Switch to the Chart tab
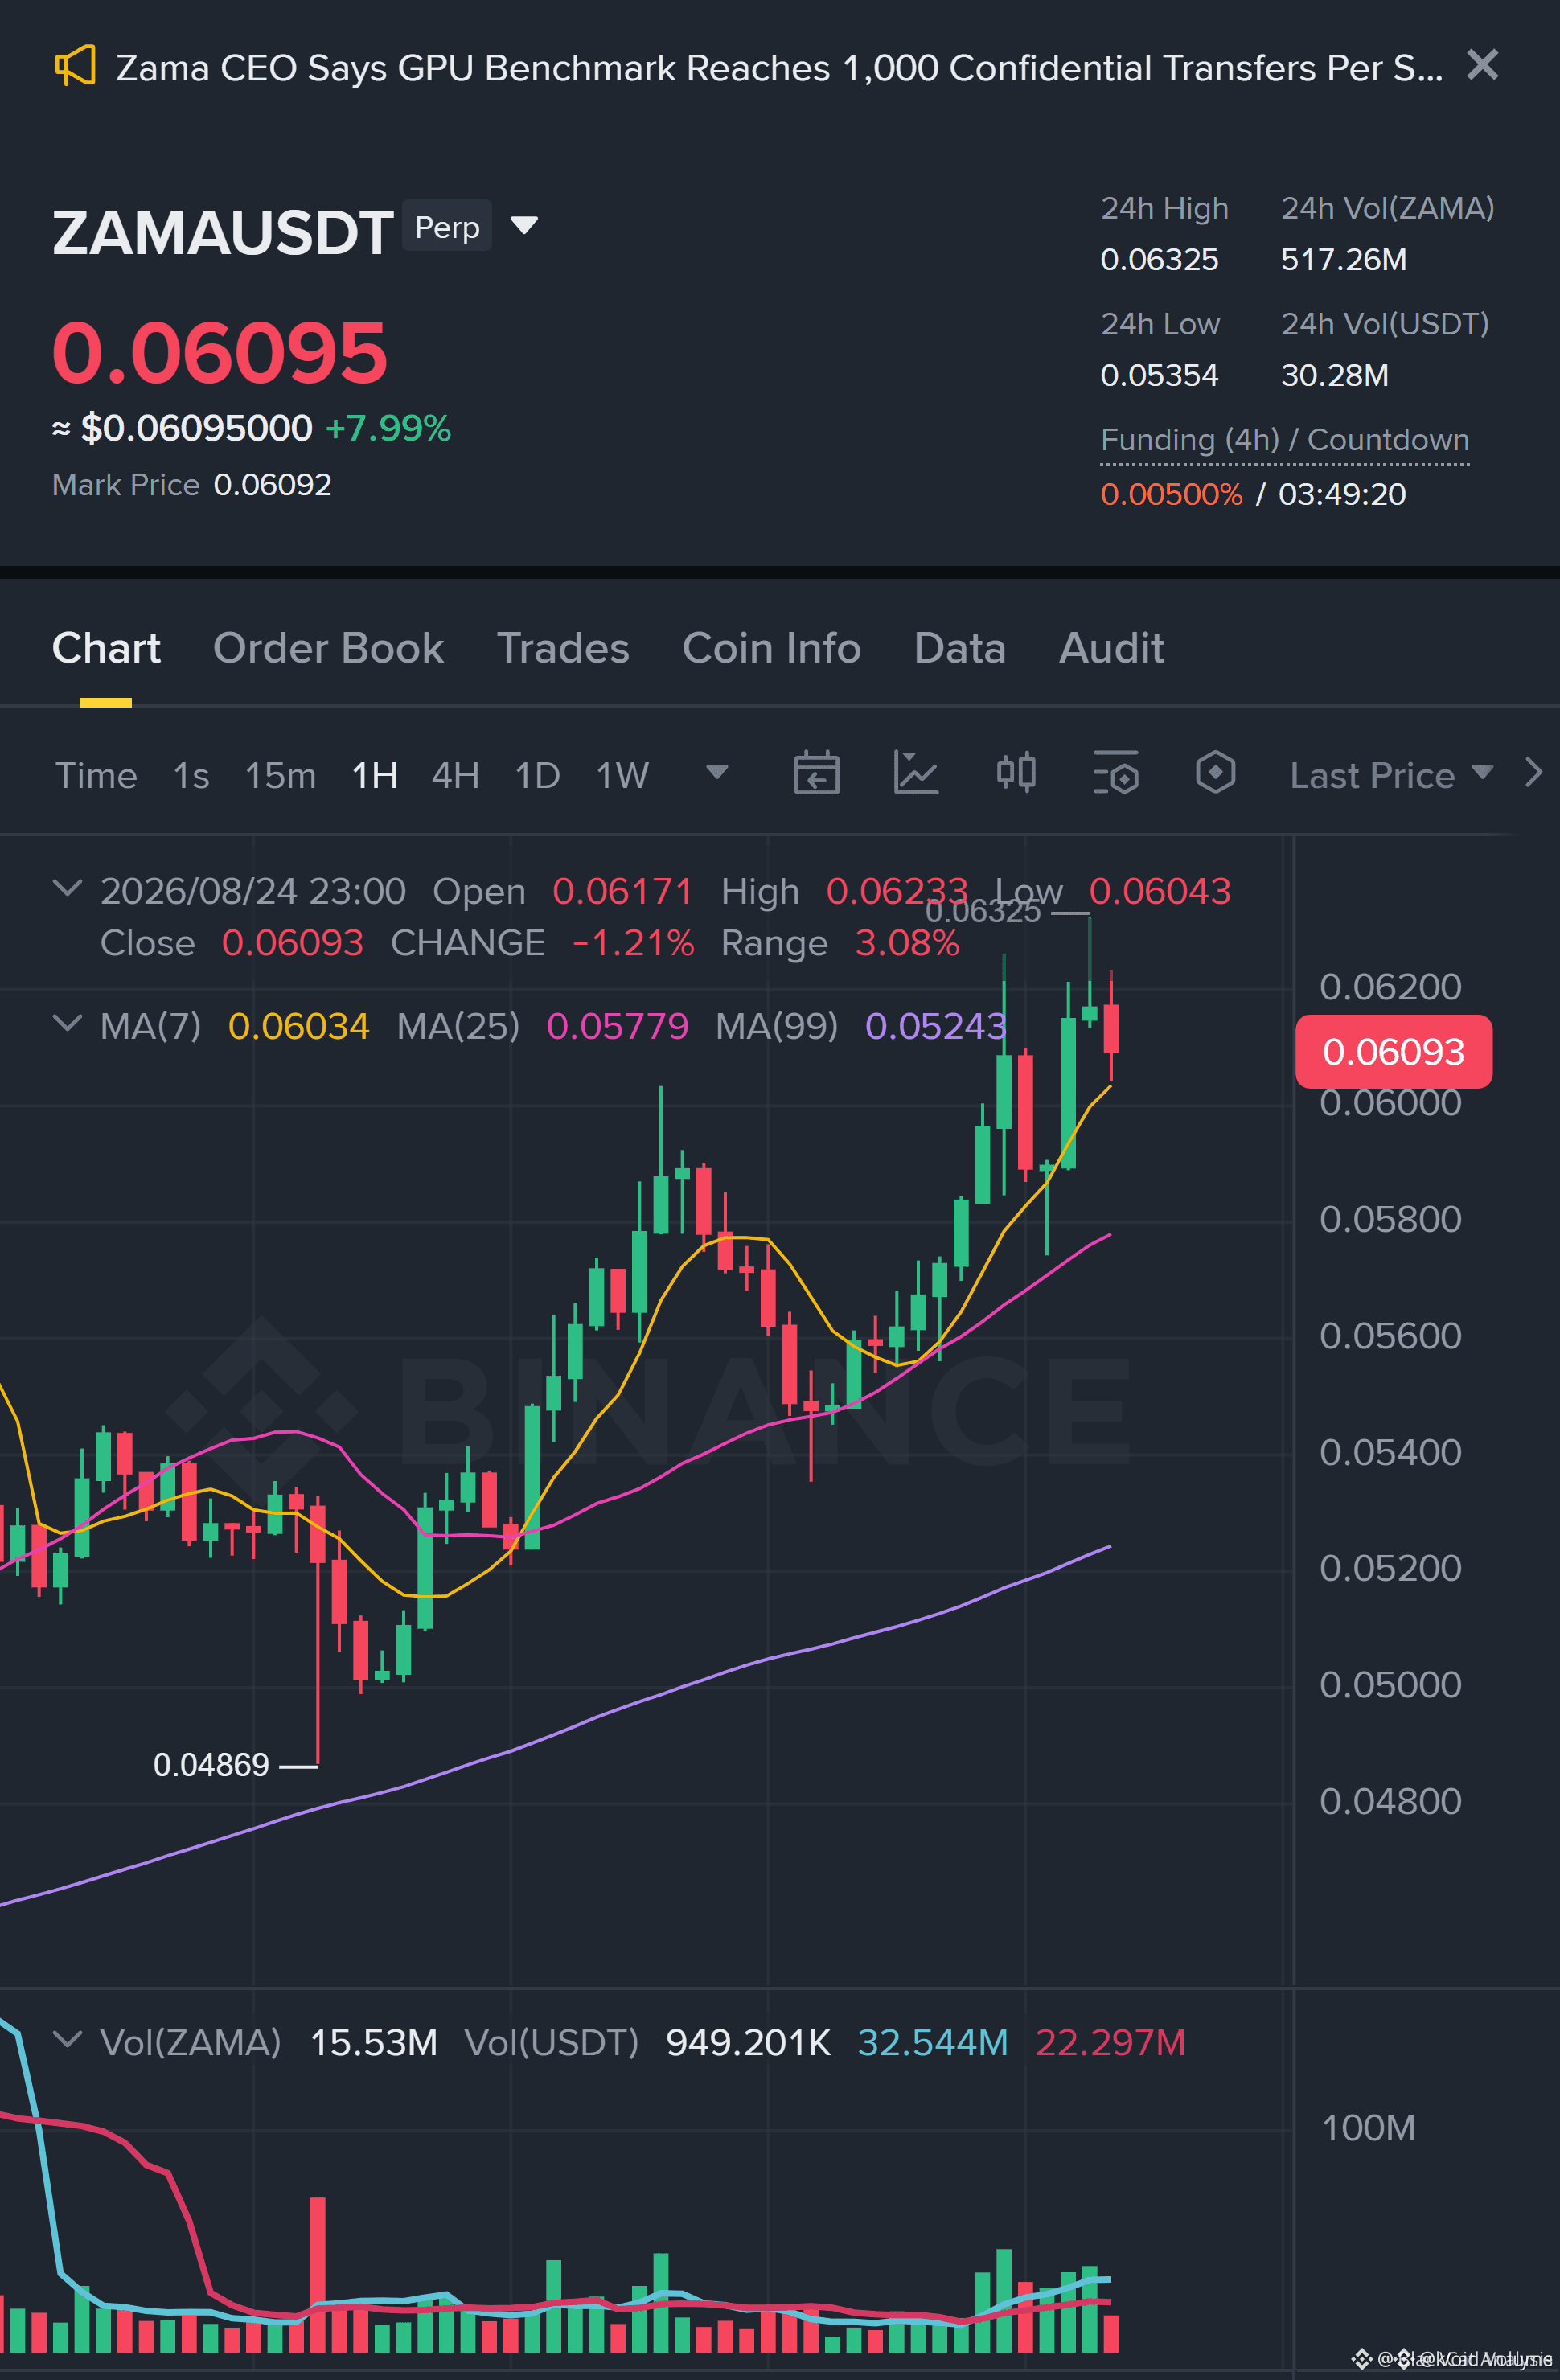This screenshot has width=1560, height=2380. [106, 648]
